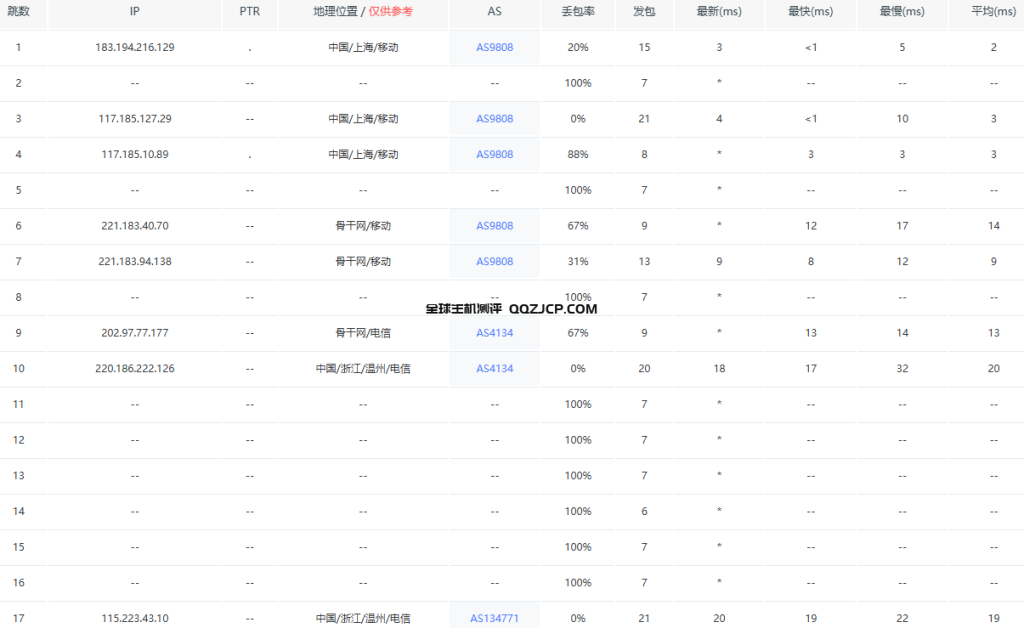Image resolution: width=1024 pixels, height=628 pixels.
Task: Open the AS4134 link on hop 9
Action: [x=494, y=332]
